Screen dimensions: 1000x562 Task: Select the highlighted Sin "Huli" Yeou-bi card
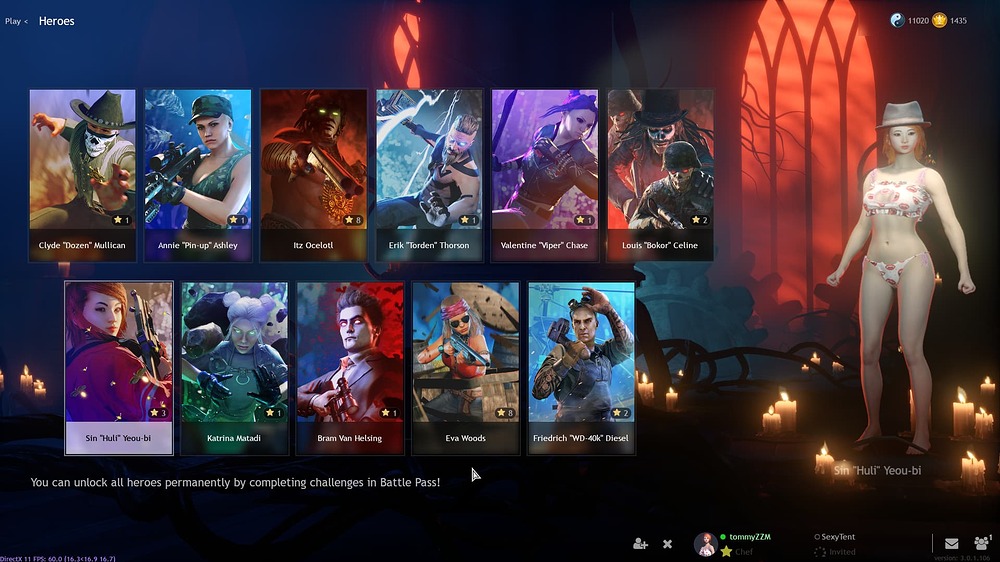(x=119, y=368)
